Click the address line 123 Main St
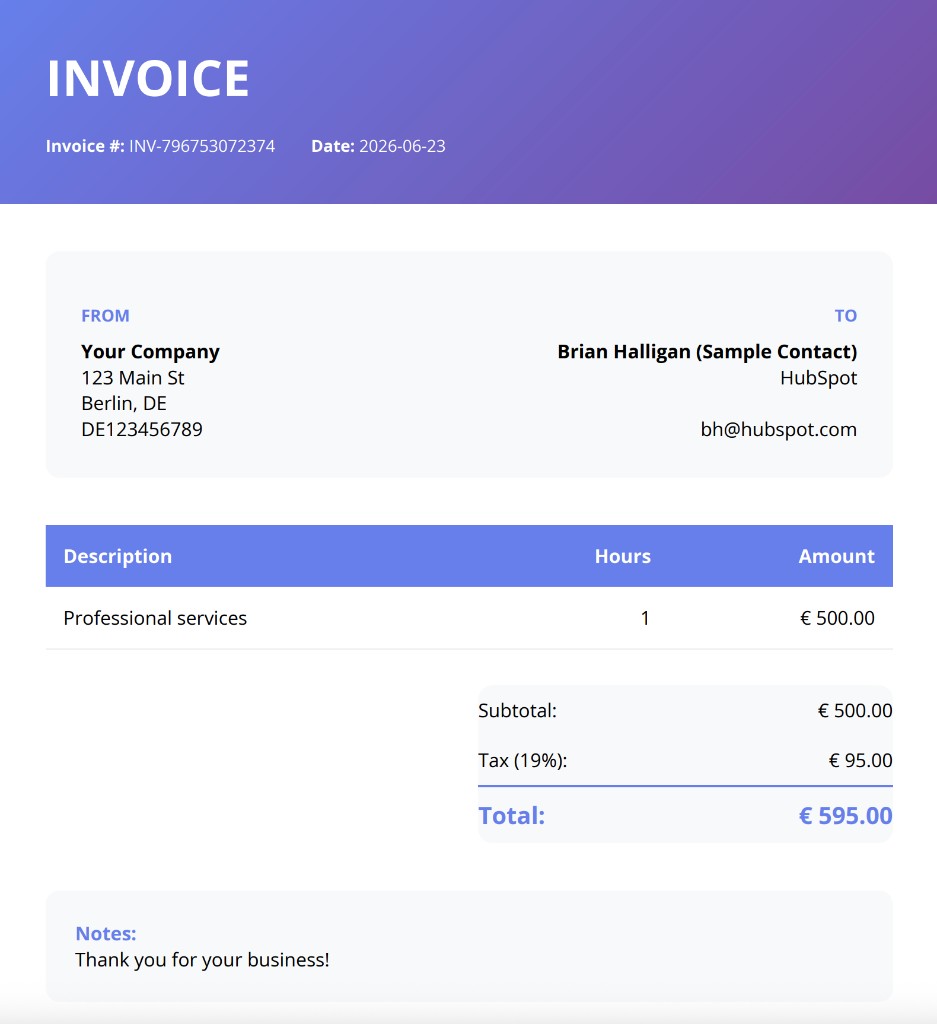Screen dimensions: 937x1024 pos(133,377)
